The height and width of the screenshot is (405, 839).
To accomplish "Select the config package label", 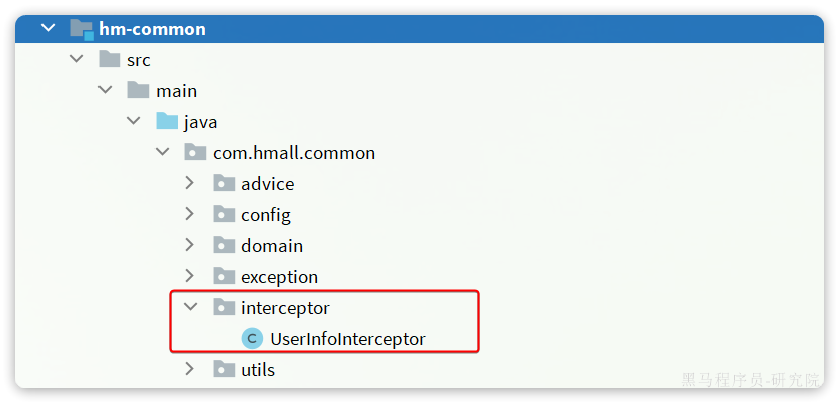I will (x=265, y=215).
